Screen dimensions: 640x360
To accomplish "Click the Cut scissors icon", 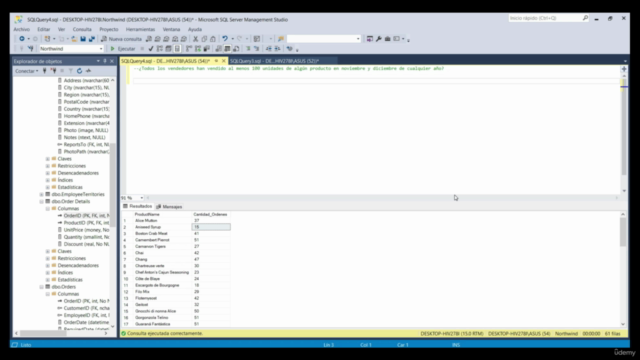I will (x=196, y=39).
